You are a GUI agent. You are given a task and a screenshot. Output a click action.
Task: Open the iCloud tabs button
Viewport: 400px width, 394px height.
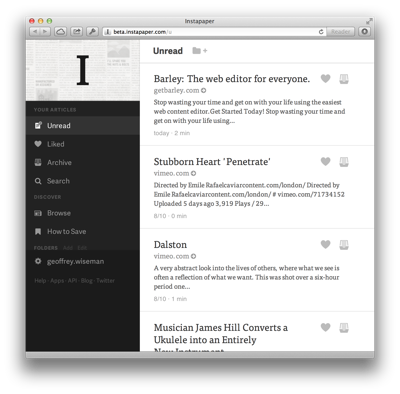[60, 32]
